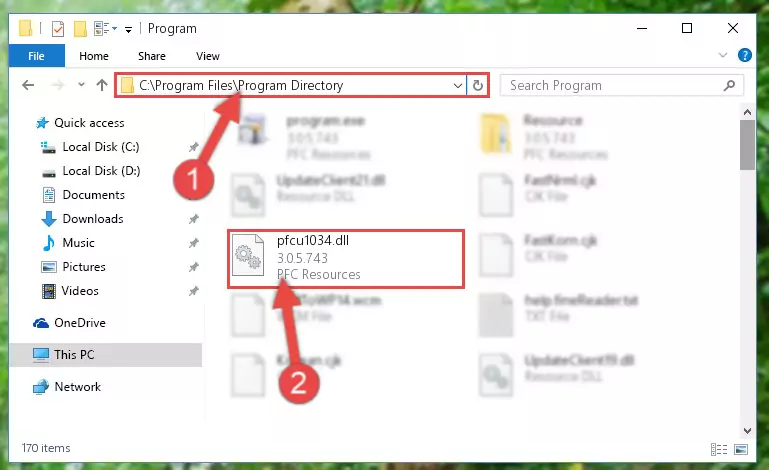
Task: Open the Share ribbon tab
Action: 152,56
